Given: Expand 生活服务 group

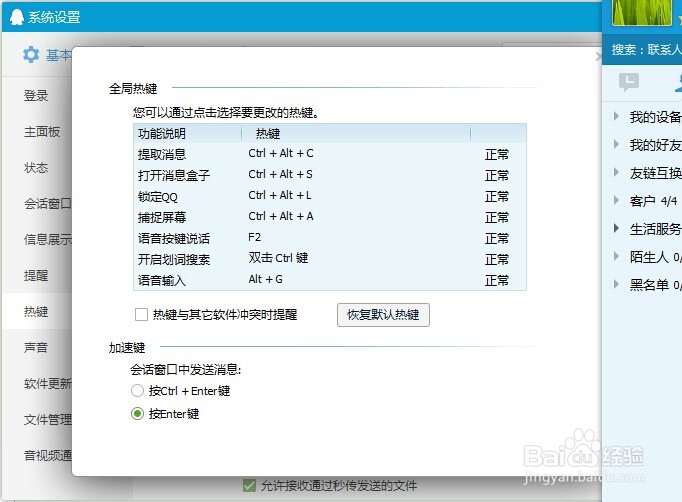Looking at the screenshot, I should point(616,228).
